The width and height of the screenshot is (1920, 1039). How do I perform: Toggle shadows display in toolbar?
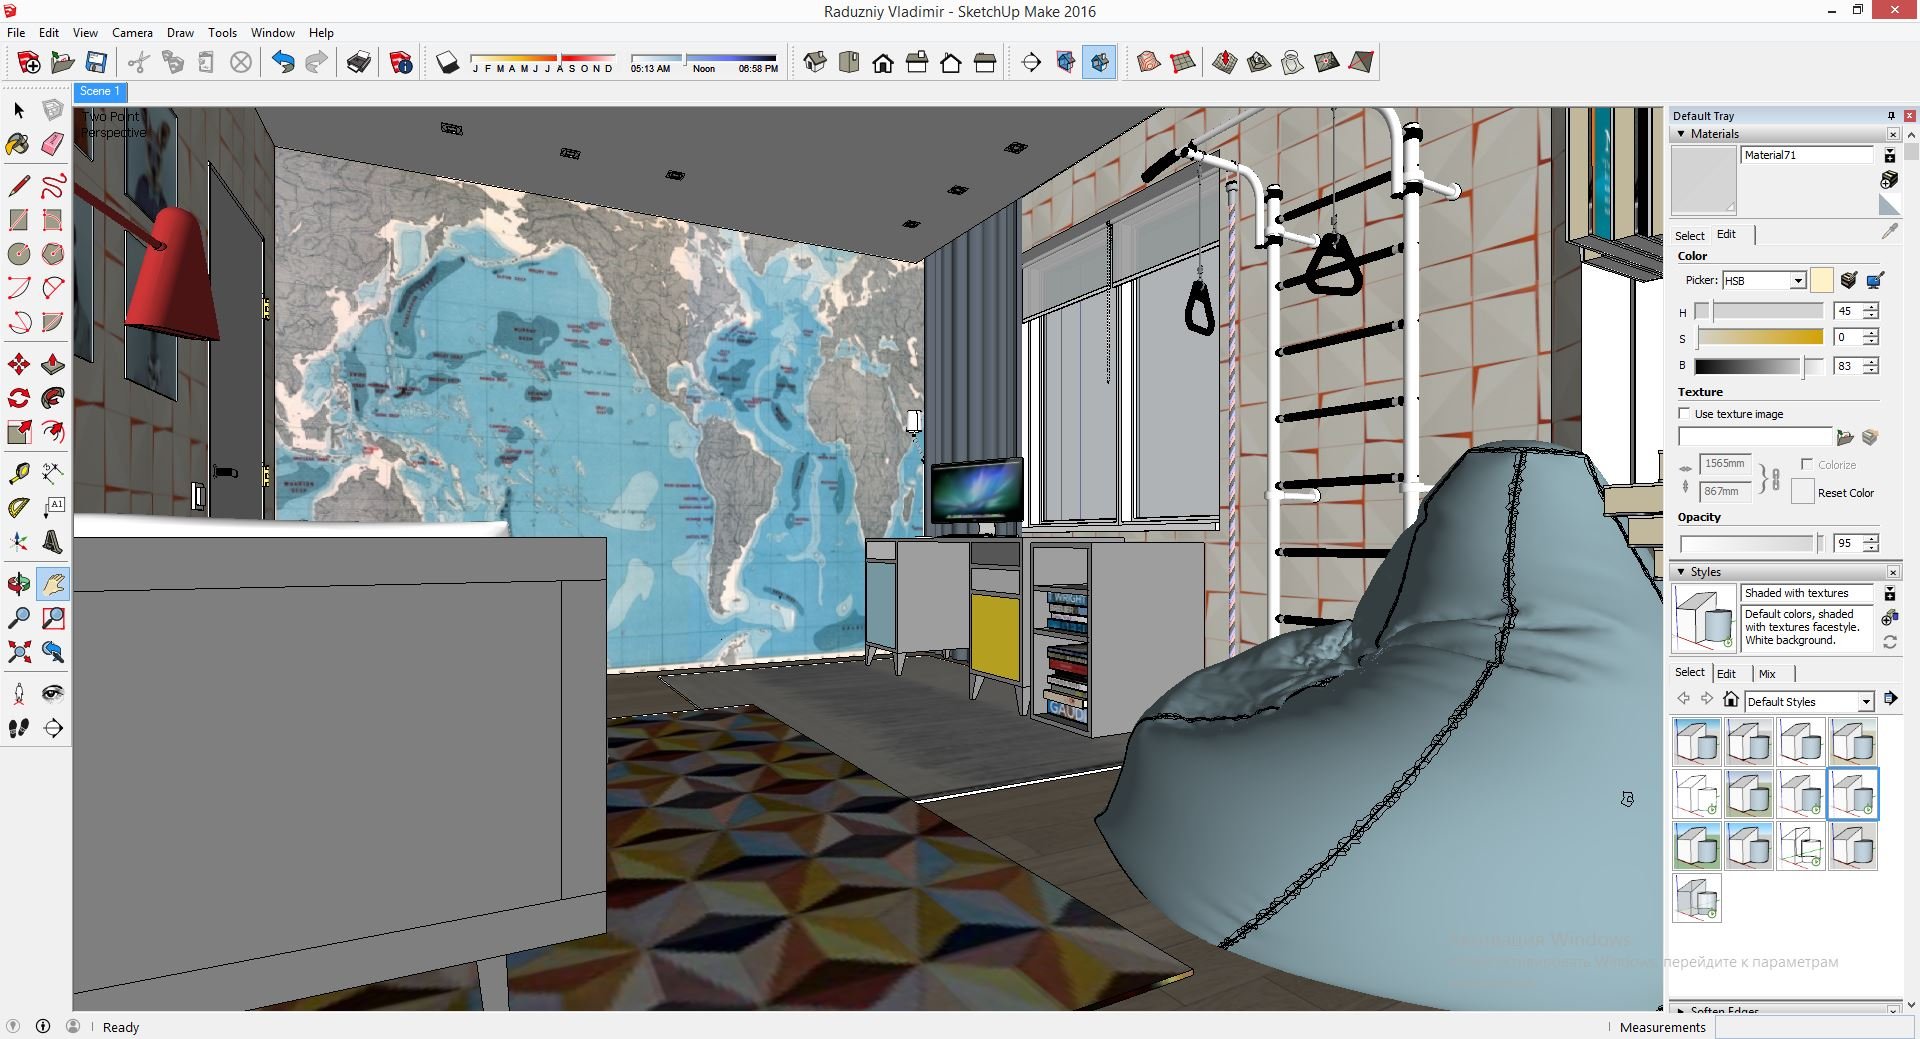pyautogui.click(x=448, y=63)
